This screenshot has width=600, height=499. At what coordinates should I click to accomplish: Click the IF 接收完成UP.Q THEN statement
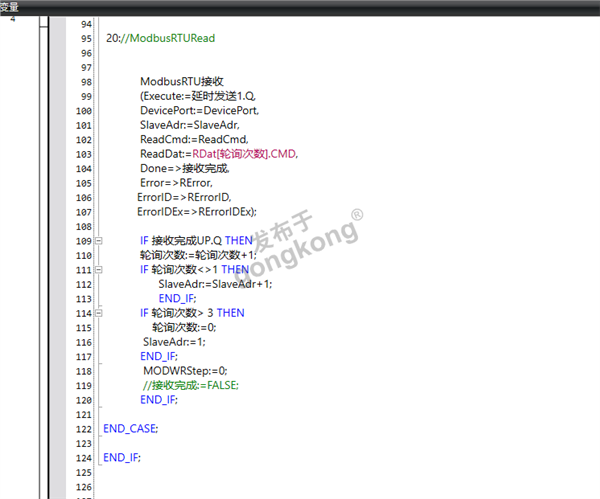point(196,241)
